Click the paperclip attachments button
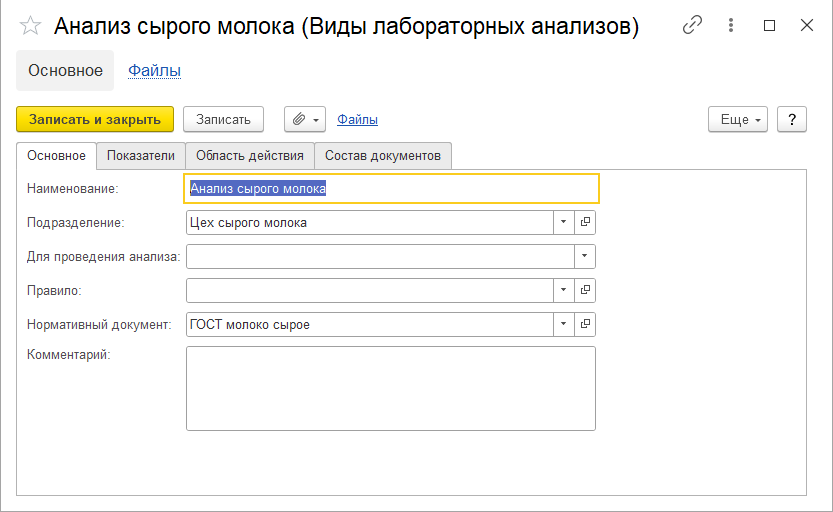 (x=305, y=119)
